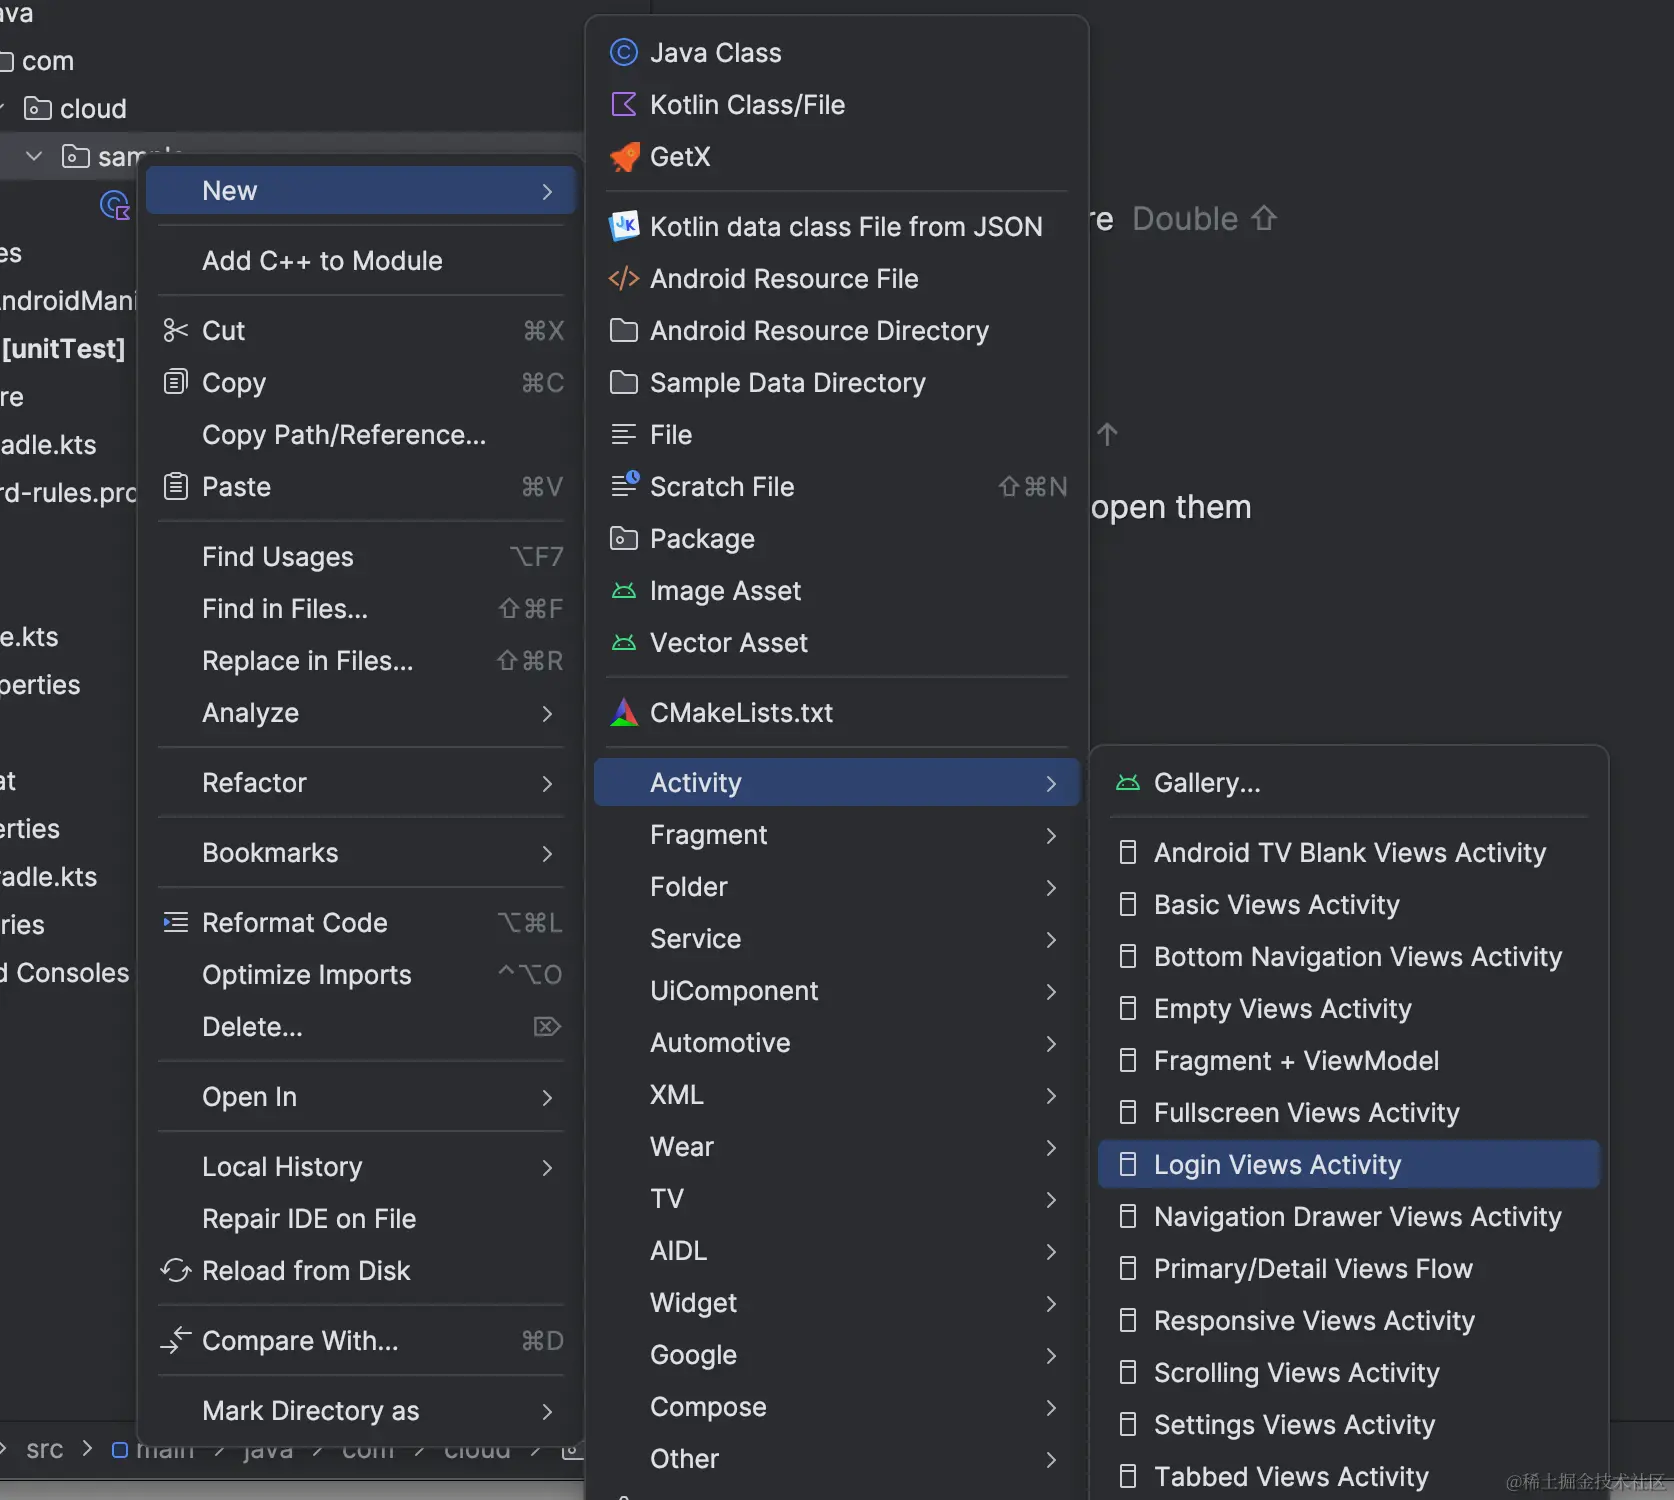Expand the Folder submenu arrow
The height and width of the screenshot is (1500, 1674).
click(1051, 887)
